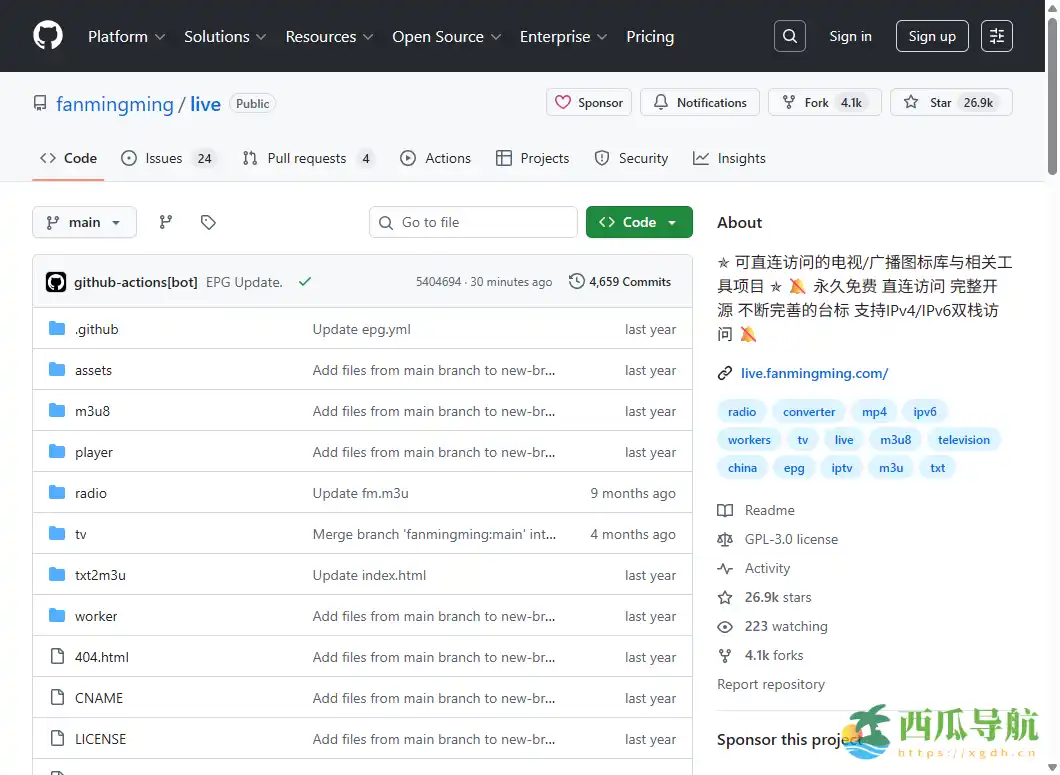Toggle Notifications for this repository
1060x775 pixels.
(x=699, y=102)
